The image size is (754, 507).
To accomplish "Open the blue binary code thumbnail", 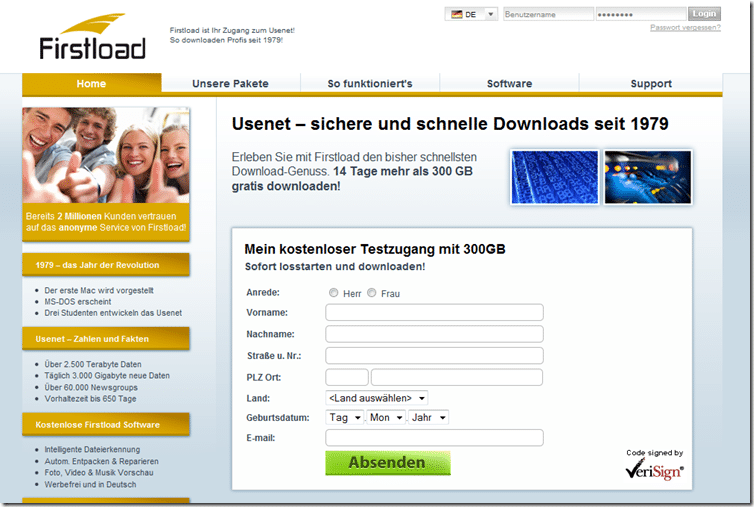I will (x=554, y=177).
